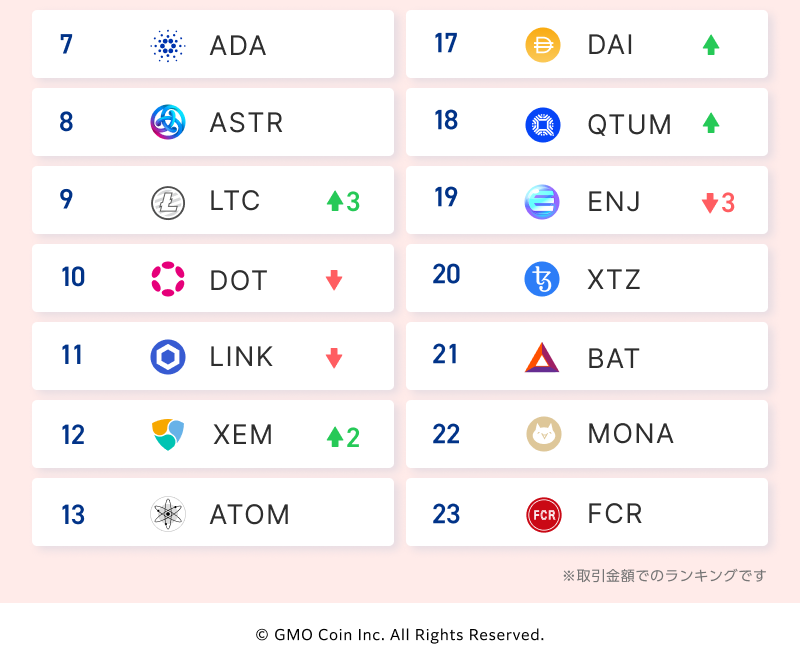
Task: Click the GMO Coin Inc. copyright text
Action: pos(400,635)
